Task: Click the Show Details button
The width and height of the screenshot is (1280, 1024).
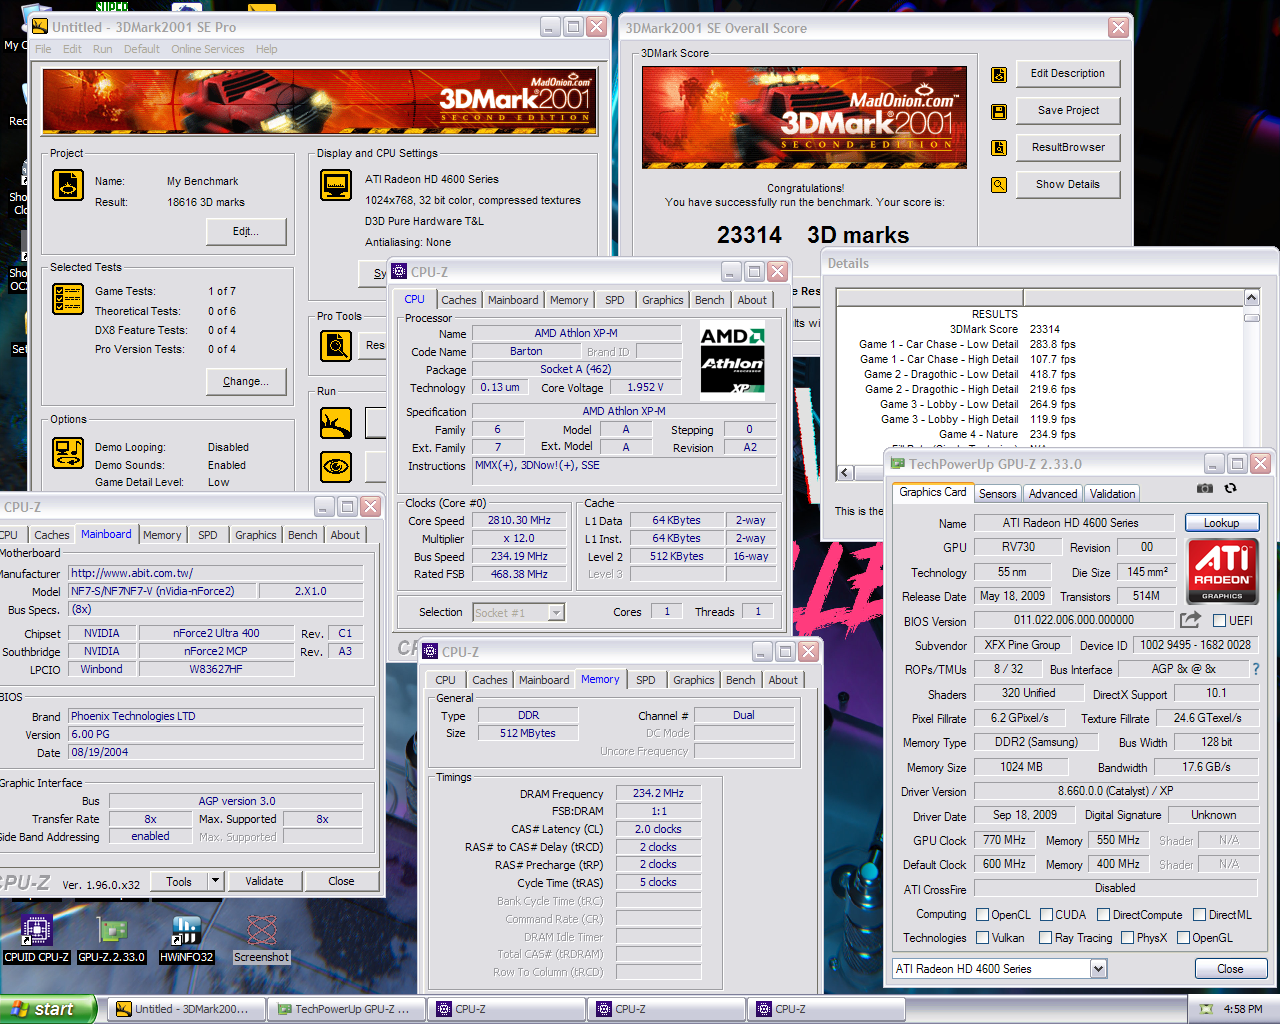Action: 1068,185
